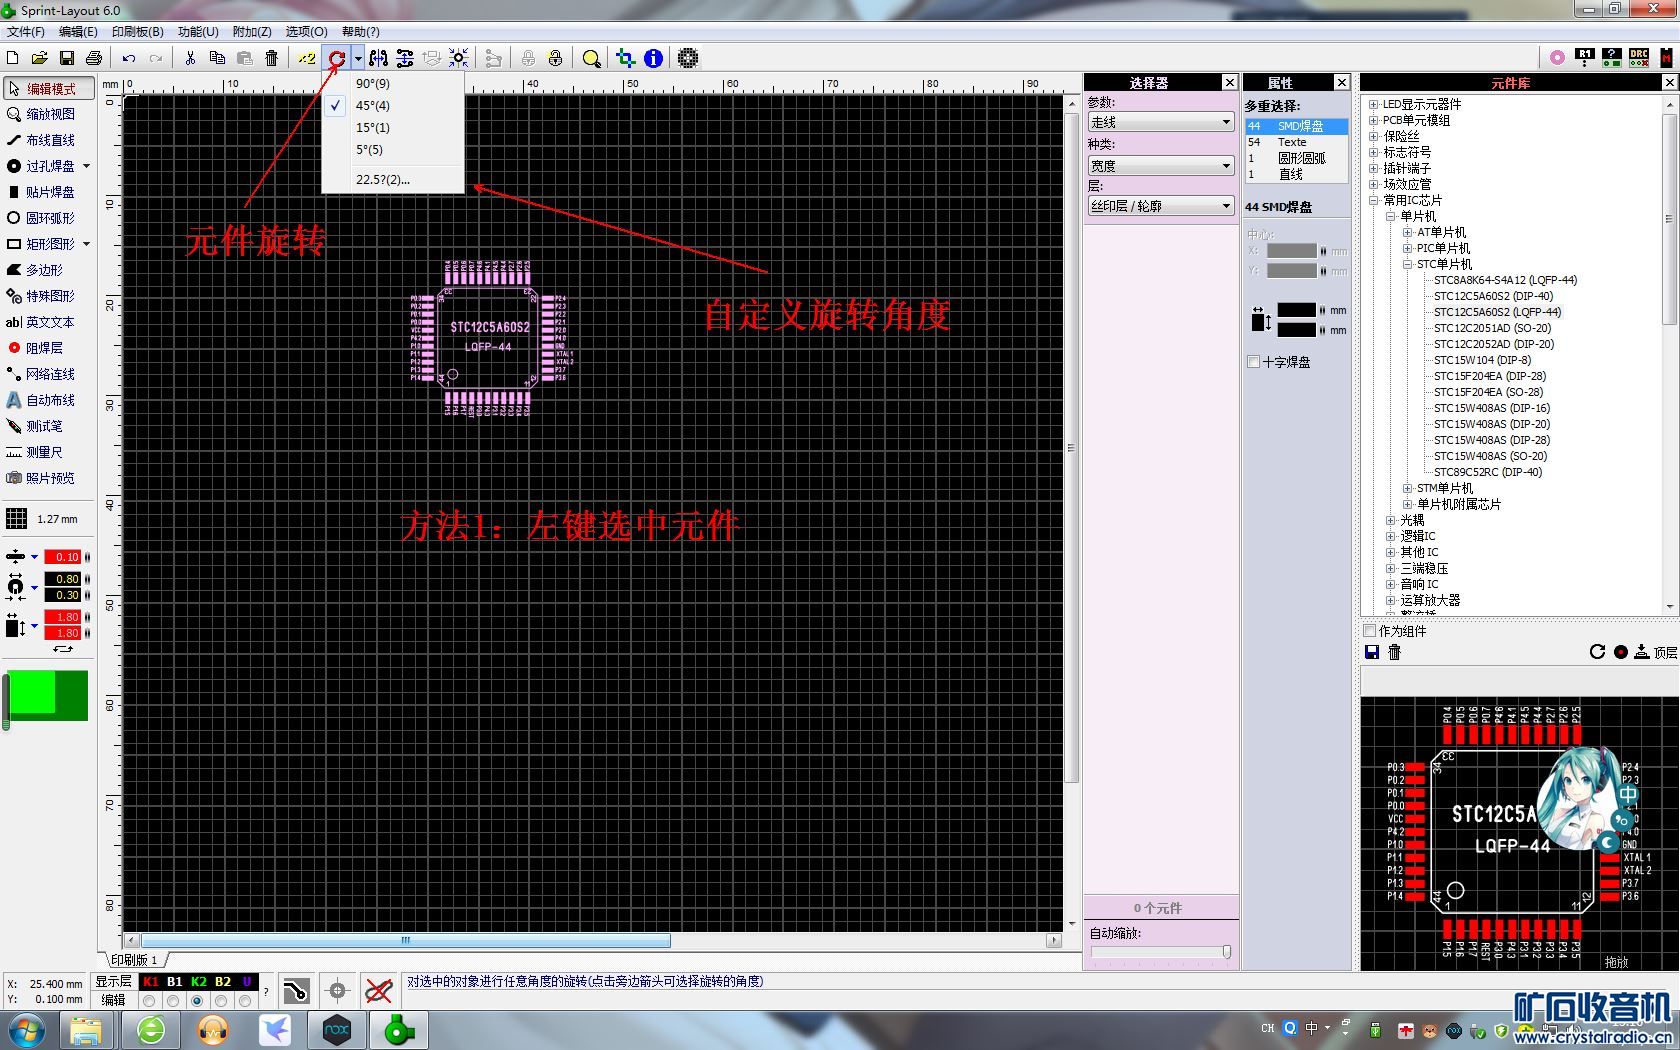Expand AT单片机 tree node
The height and width of the screenshot is (1050, 1680).
(x=1407, y=232)
